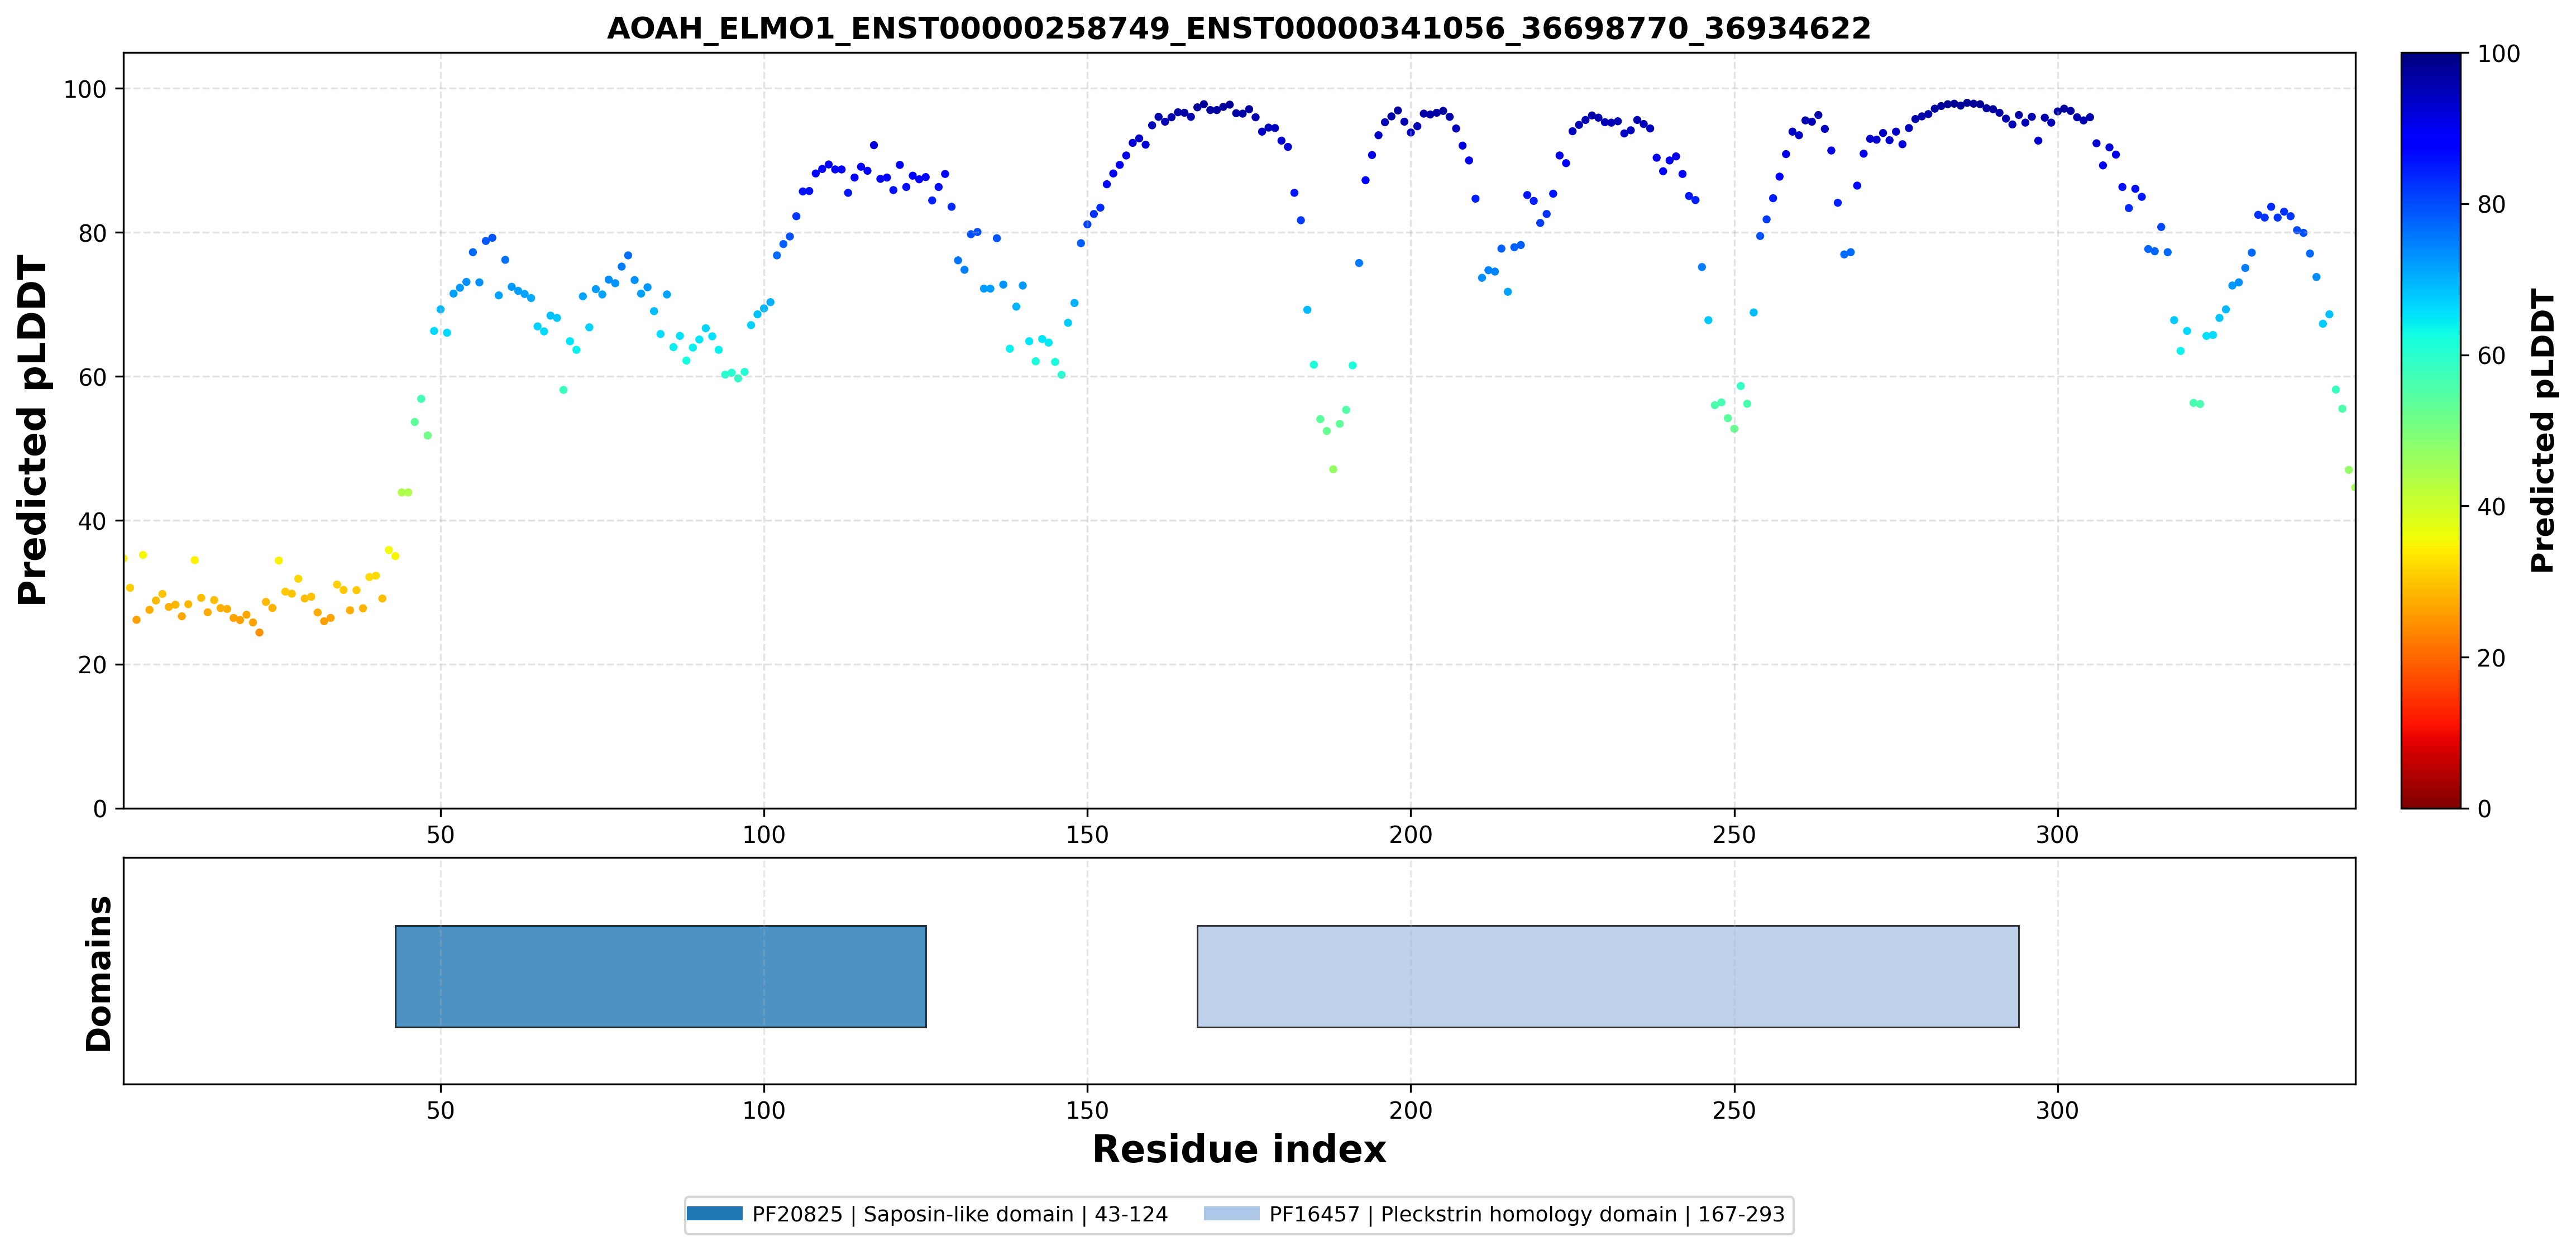Click the 50 tick below the scatter plot
Screen dimensions: 2576x1251
[440, 834]
